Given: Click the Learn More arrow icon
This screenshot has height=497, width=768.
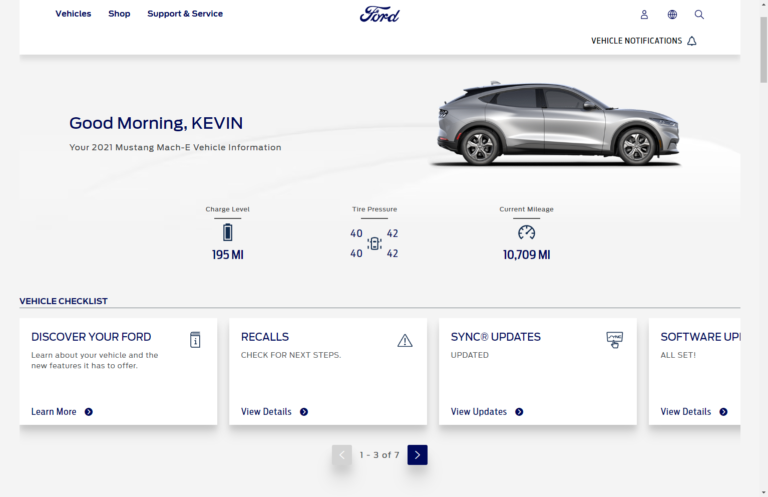Looking at the screenshot, I should point(89,412).
